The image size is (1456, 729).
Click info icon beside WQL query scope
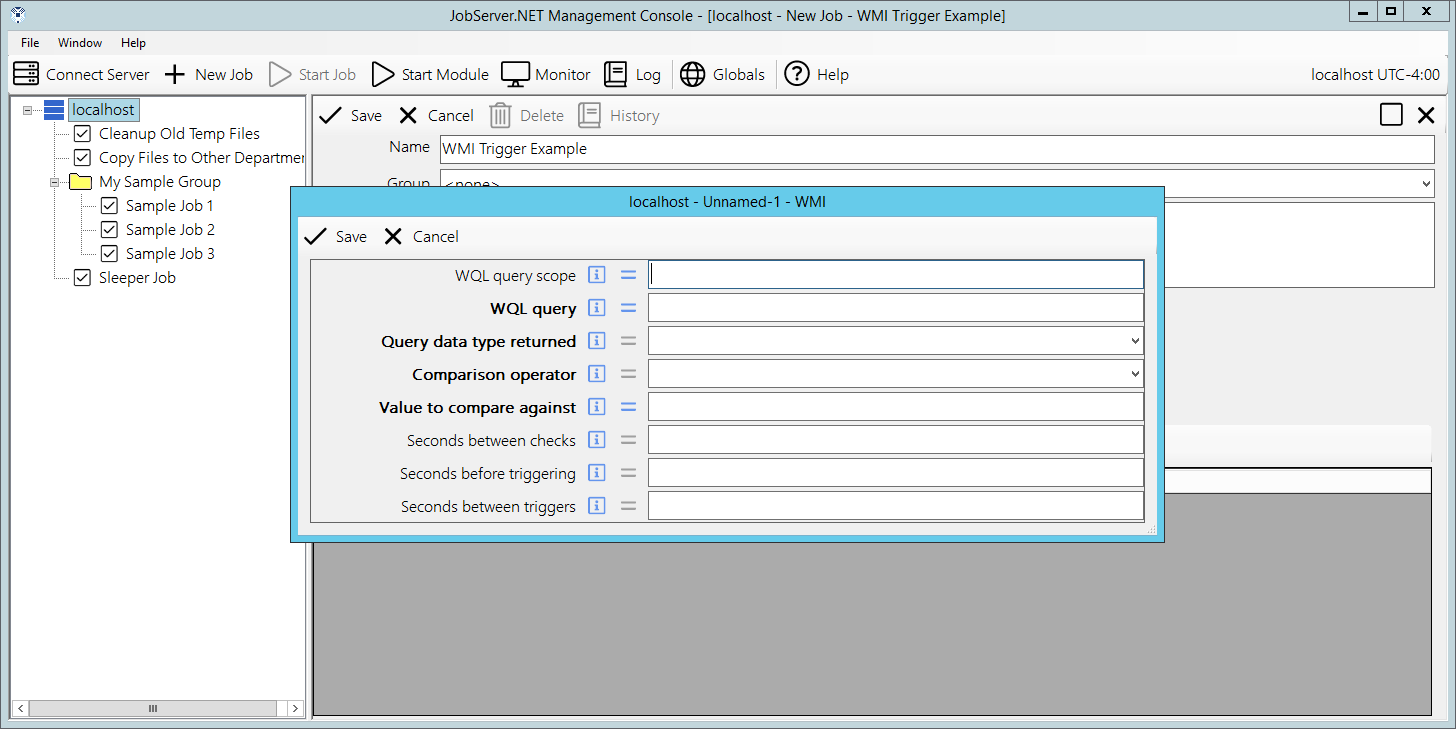coord(597,275)
